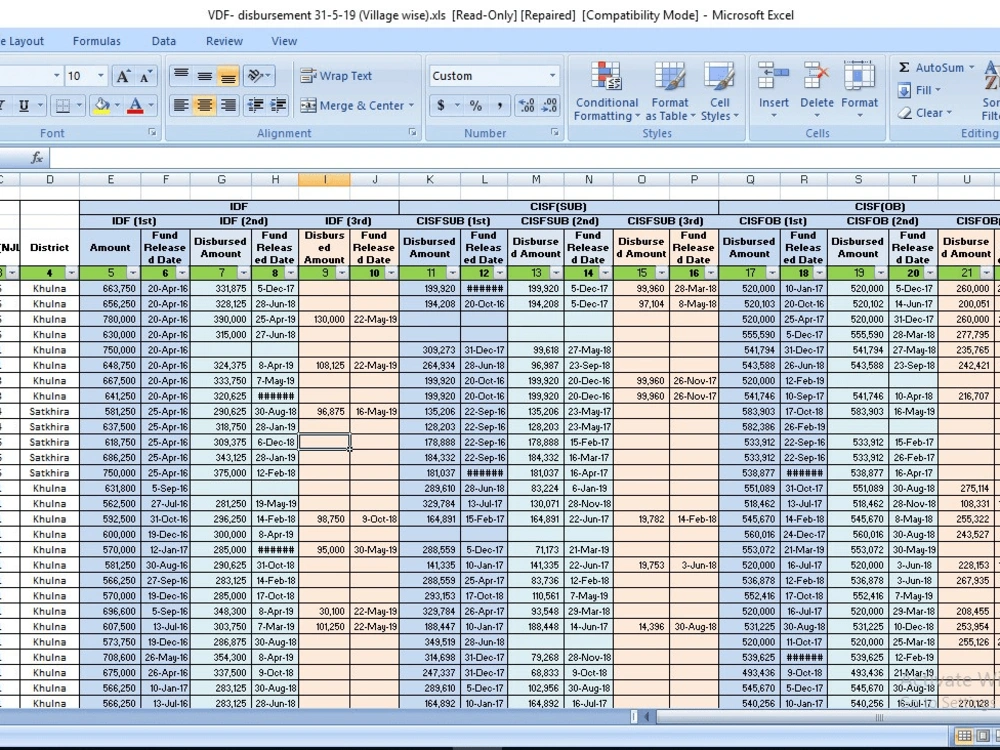
Task: Increase decimal places
Action: click(526, 105)
